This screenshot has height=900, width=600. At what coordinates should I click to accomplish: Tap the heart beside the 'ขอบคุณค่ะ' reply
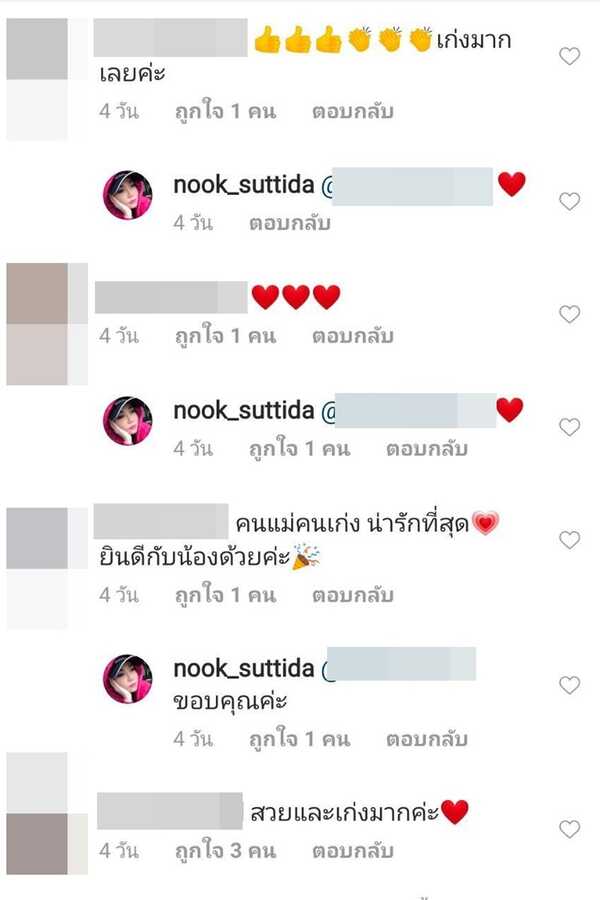(x=569, y=685)
